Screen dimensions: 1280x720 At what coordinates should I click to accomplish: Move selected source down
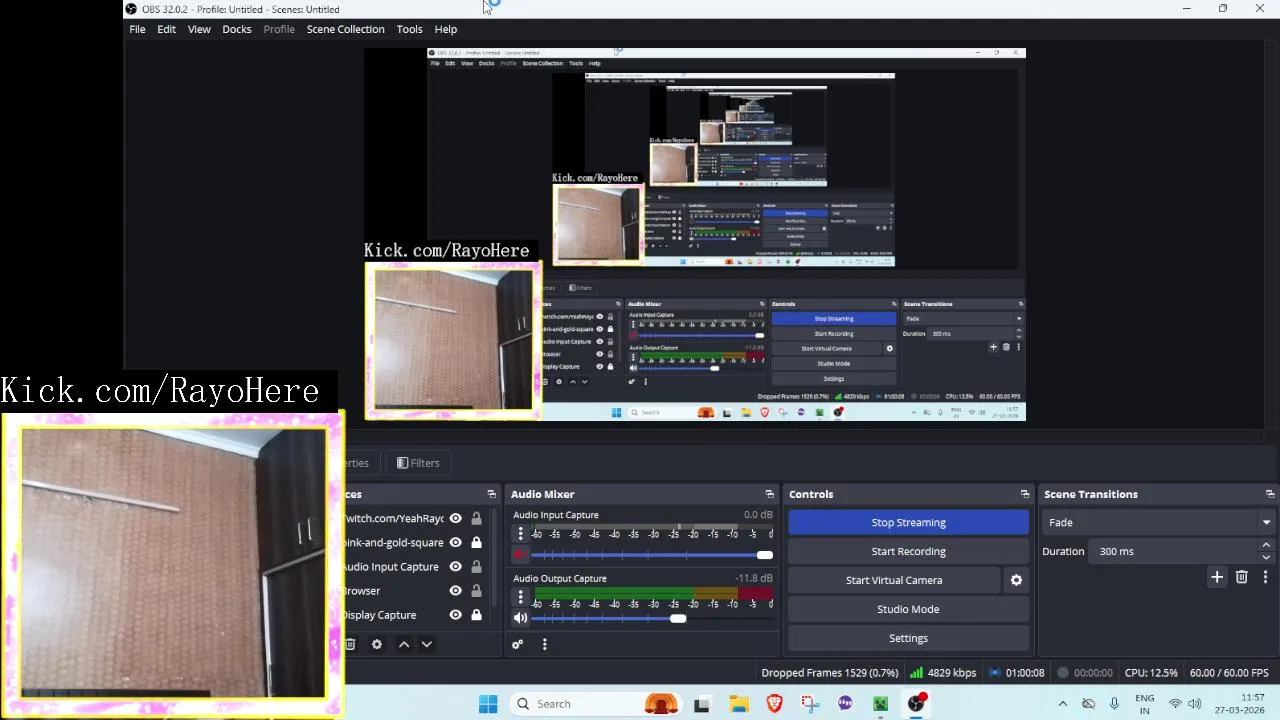click(427, 645)
